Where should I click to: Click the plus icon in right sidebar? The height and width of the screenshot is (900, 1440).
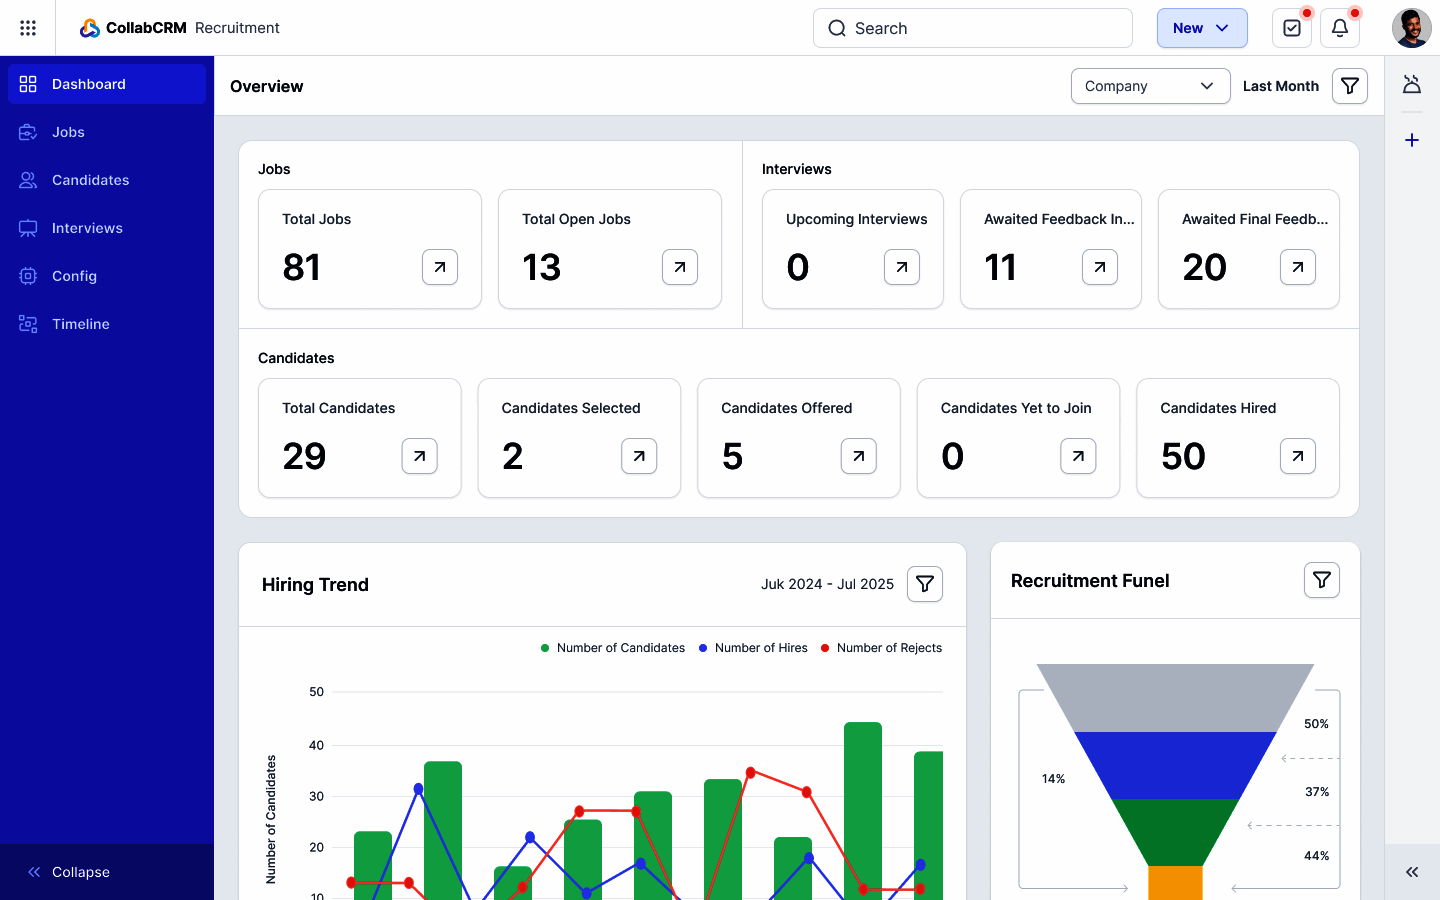tap(1412, 140)
